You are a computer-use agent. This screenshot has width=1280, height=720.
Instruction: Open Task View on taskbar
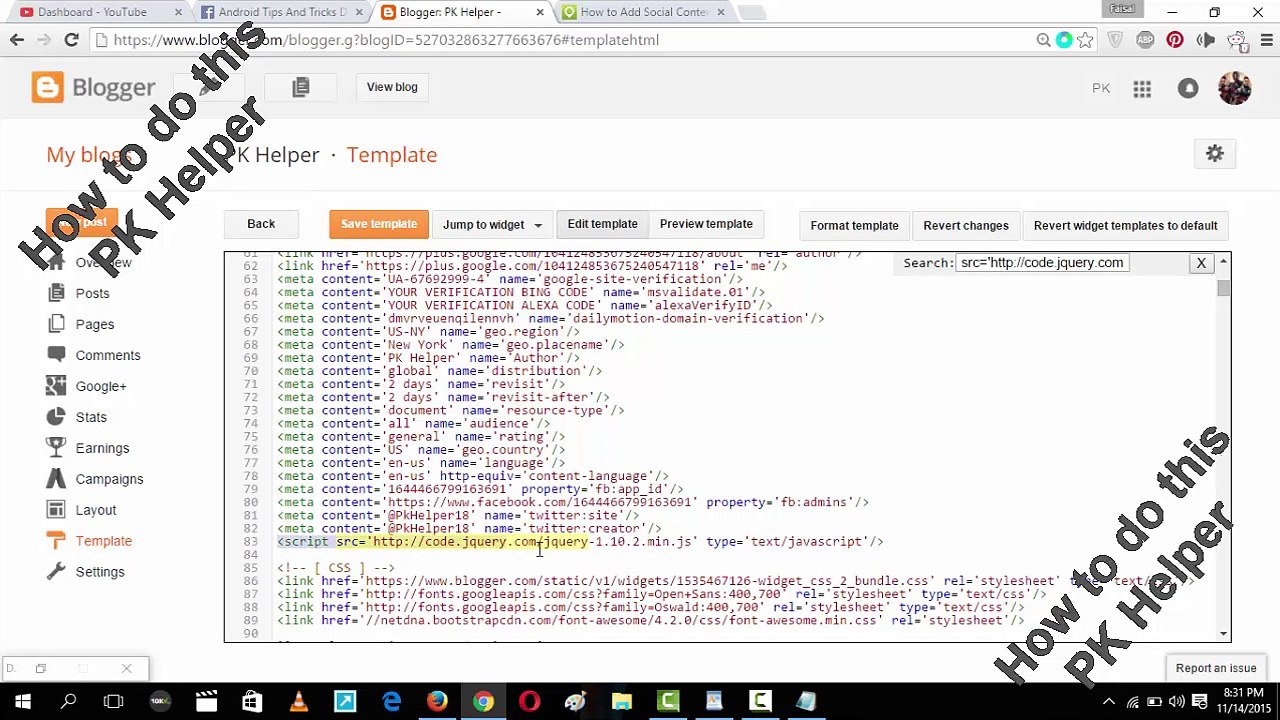pyautogui.click(x=113, y=702)
